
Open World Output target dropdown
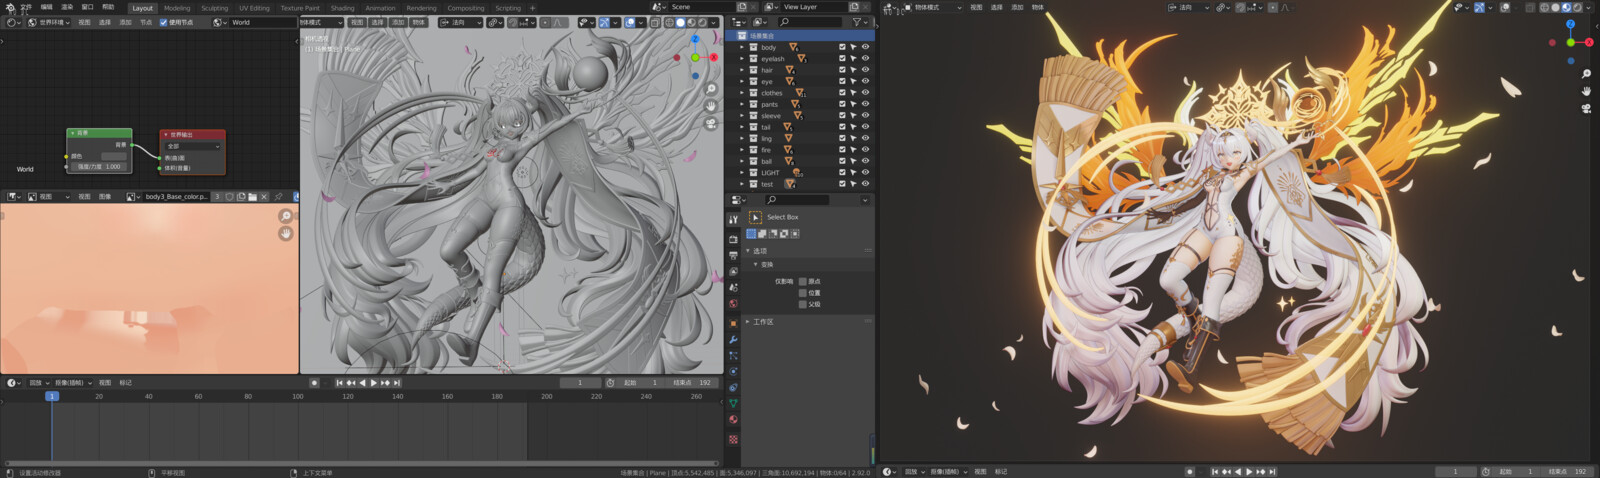(x=193, y=146)
